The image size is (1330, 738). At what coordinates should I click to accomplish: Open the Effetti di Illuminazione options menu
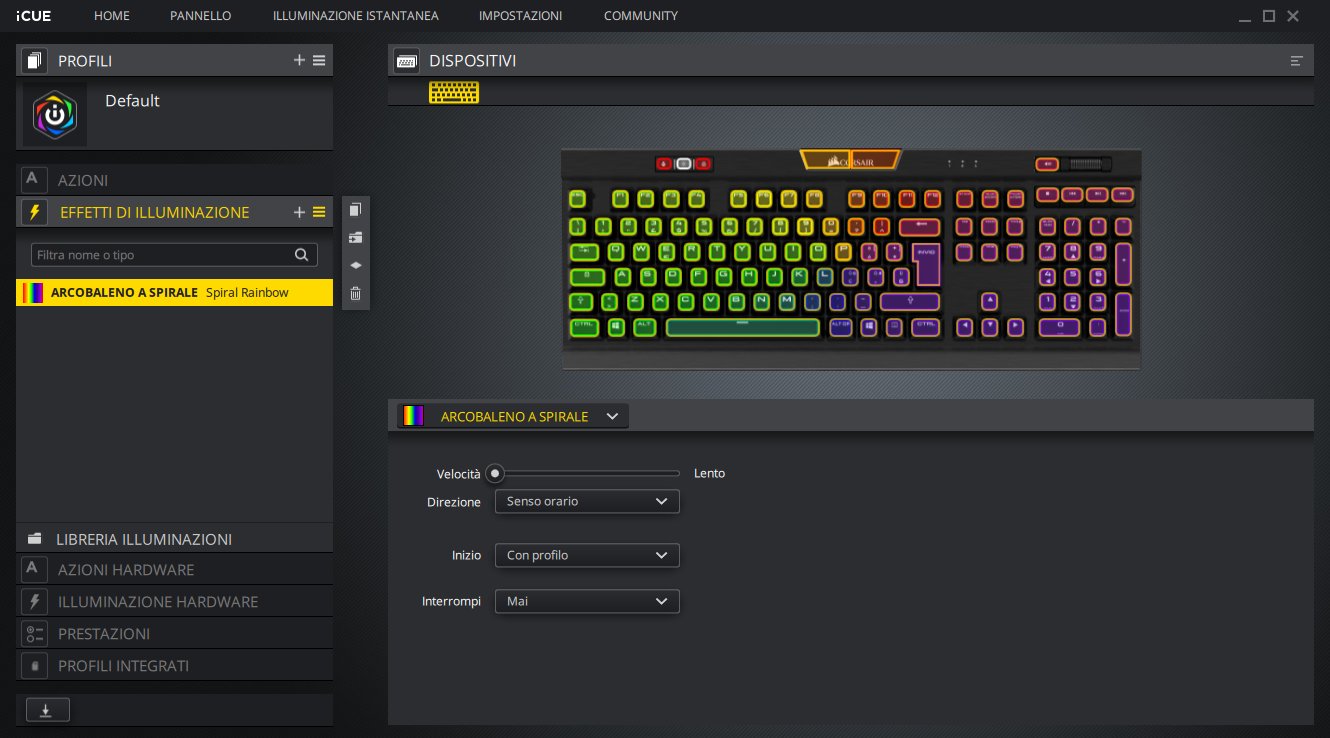coord(319,212)
